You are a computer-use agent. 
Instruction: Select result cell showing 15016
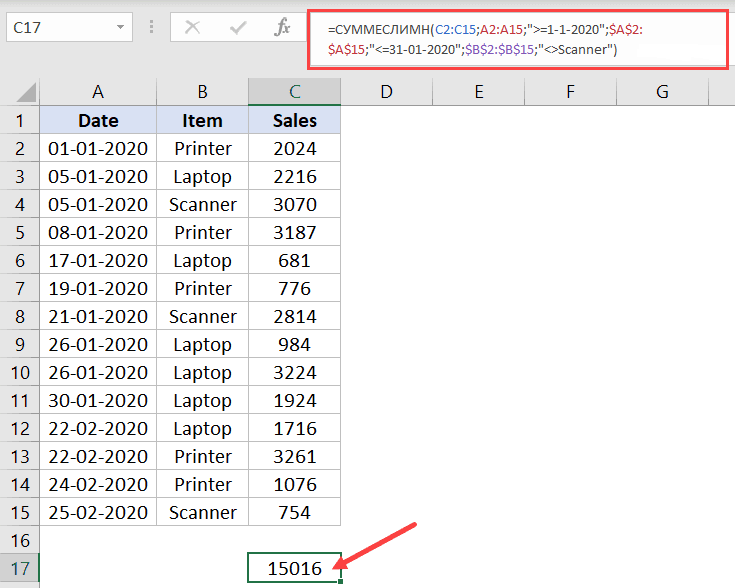[x=294, y=568]
